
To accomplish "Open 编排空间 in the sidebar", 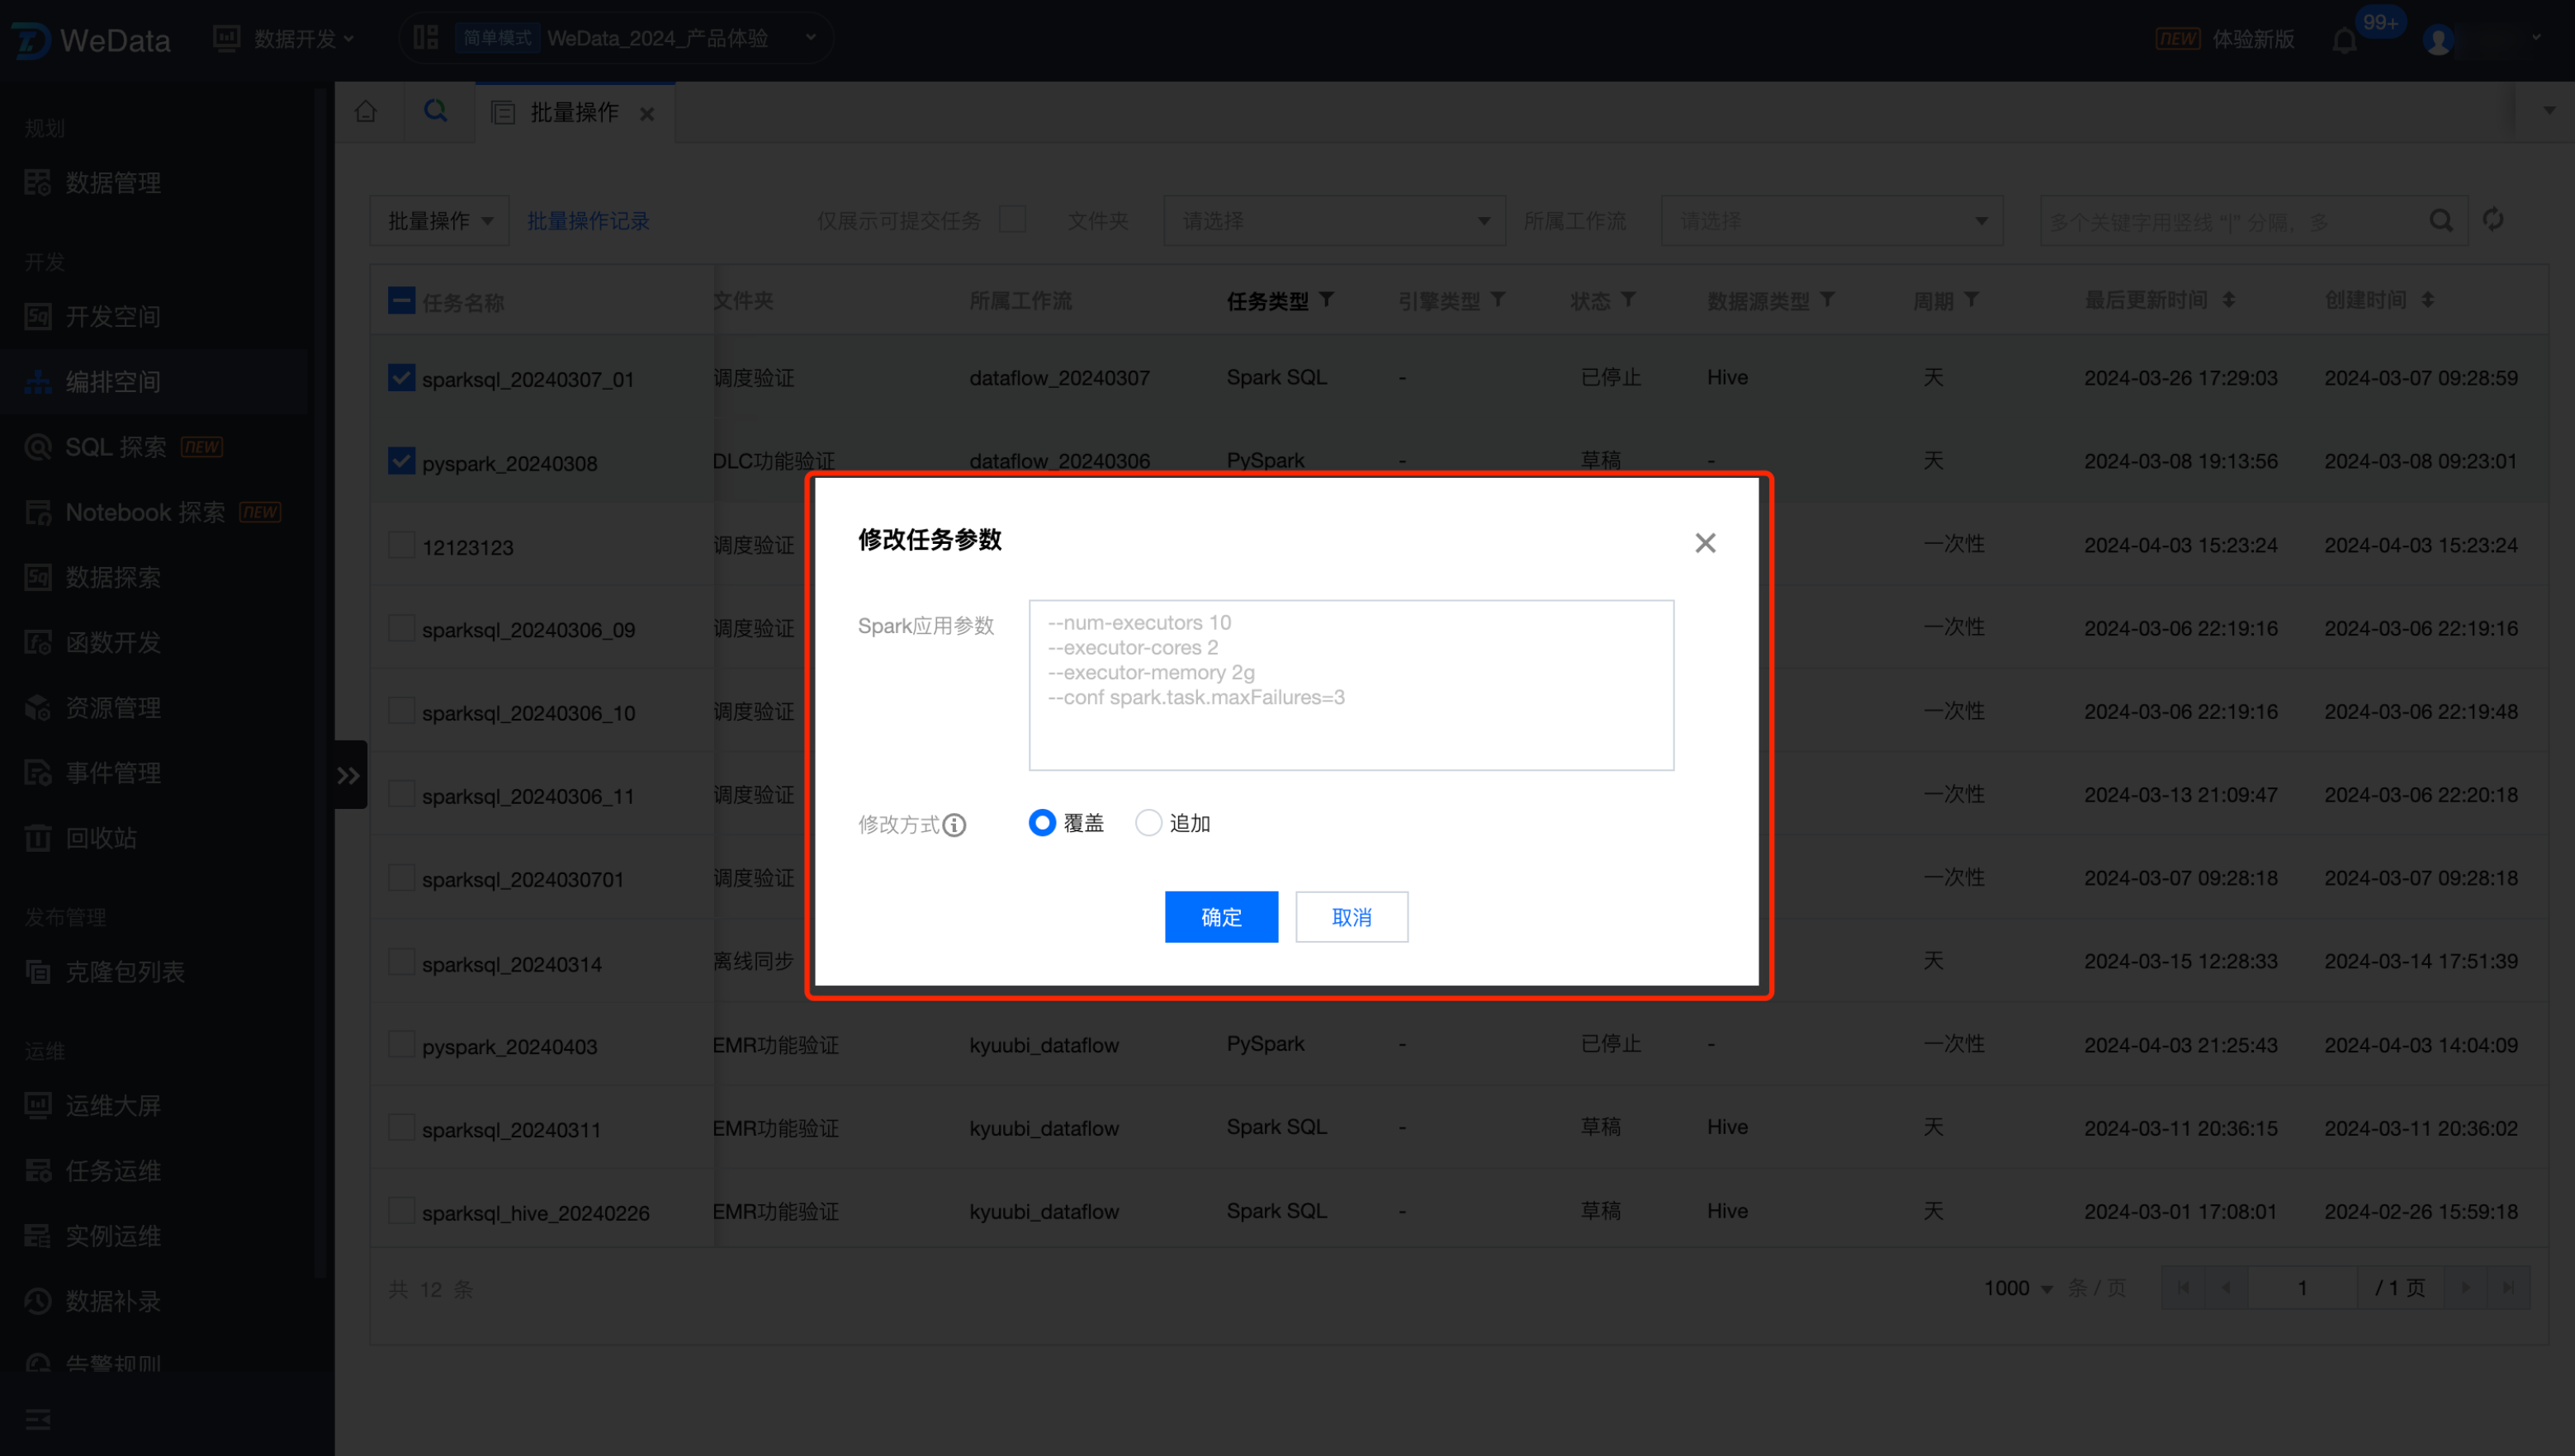I will point(112,382).
